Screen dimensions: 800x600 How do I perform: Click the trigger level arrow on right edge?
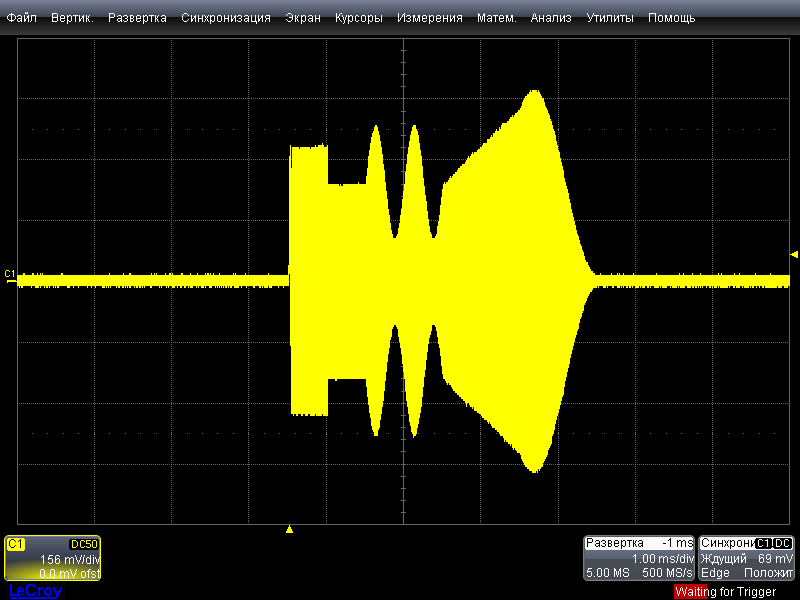[794, 254]
